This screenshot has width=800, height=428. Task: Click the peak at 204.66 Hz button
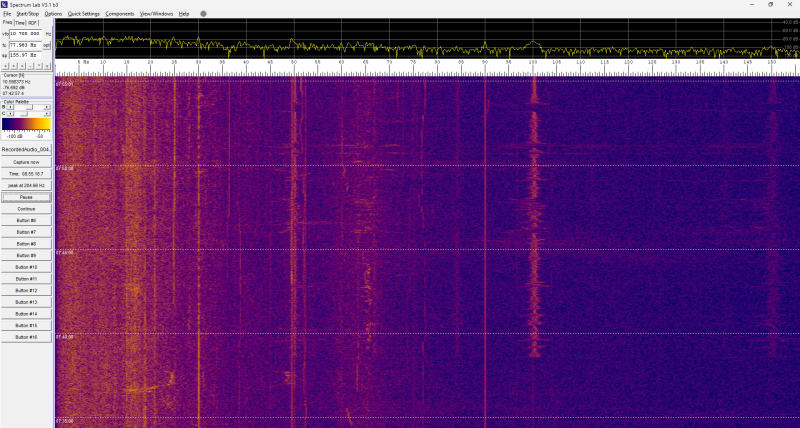tap(26, 186)
